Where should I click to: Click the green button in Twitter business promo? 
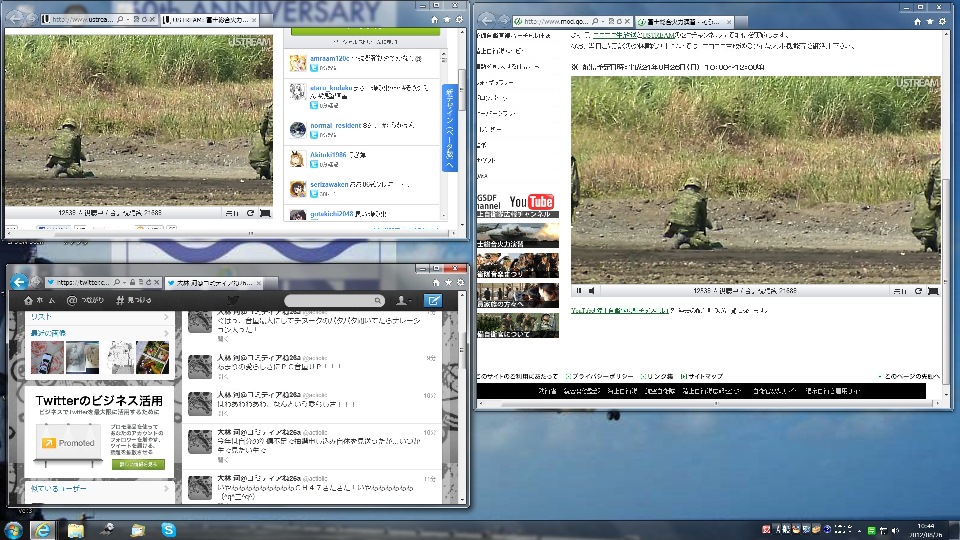click(x=138, y=464)
